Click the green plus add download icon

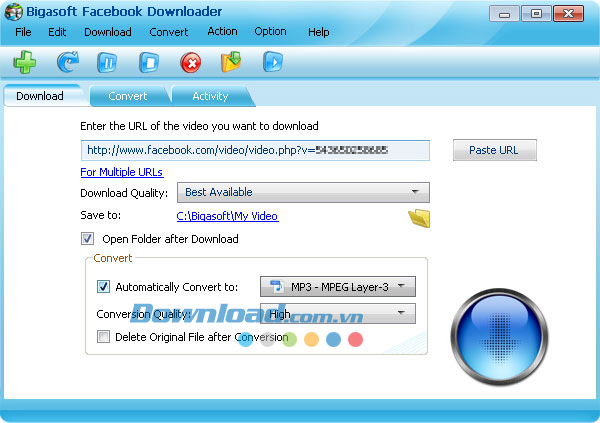tap(25, 62)
